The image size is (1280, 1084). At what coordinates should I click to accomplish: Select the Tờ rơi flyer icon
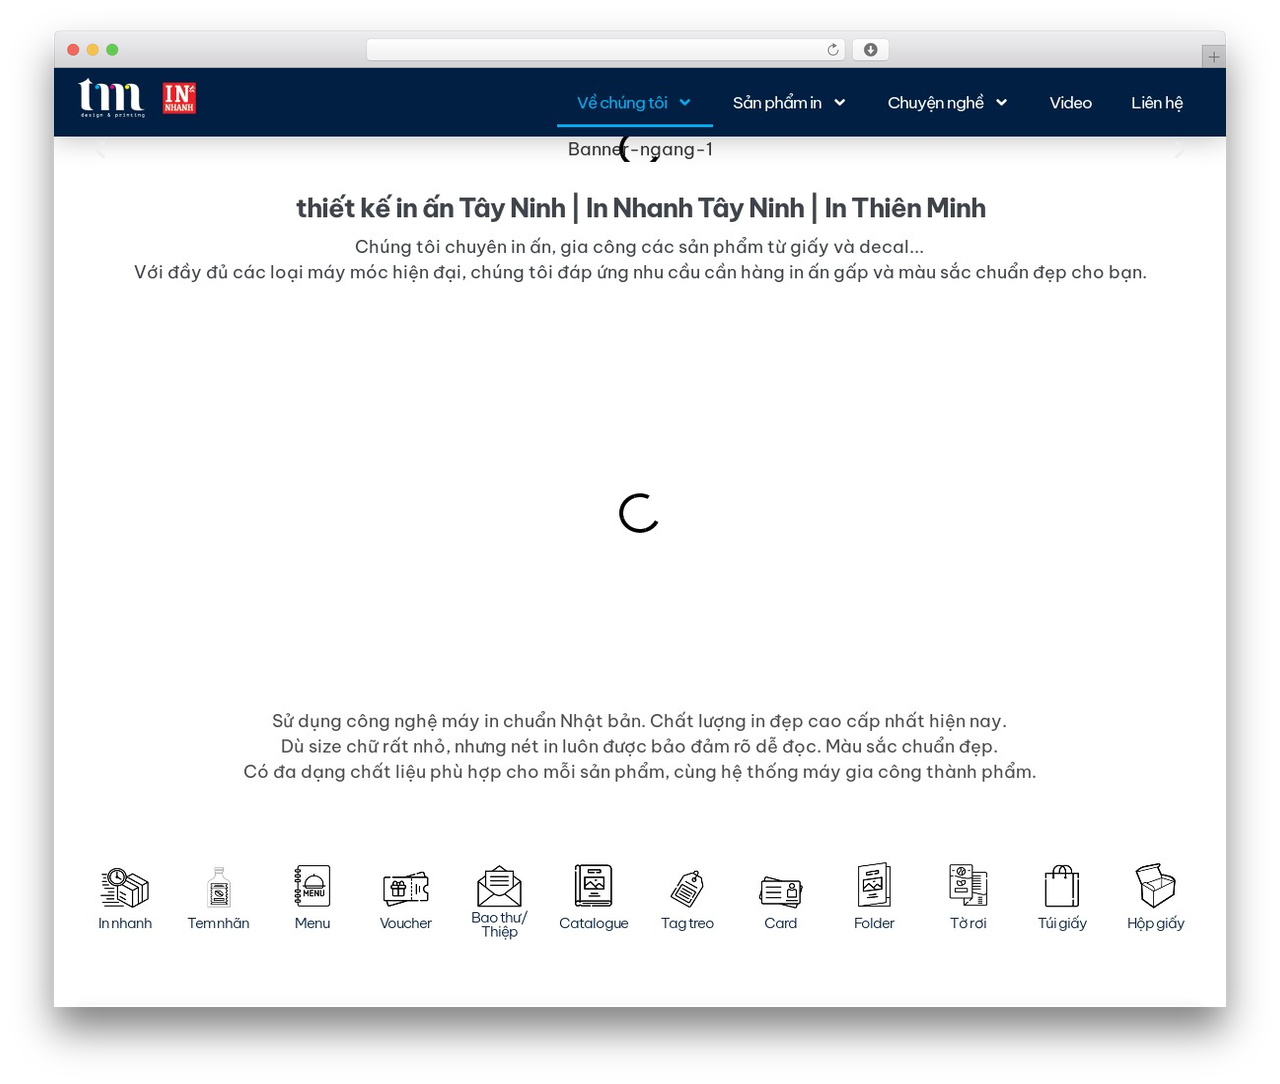(x=968, y=885)
